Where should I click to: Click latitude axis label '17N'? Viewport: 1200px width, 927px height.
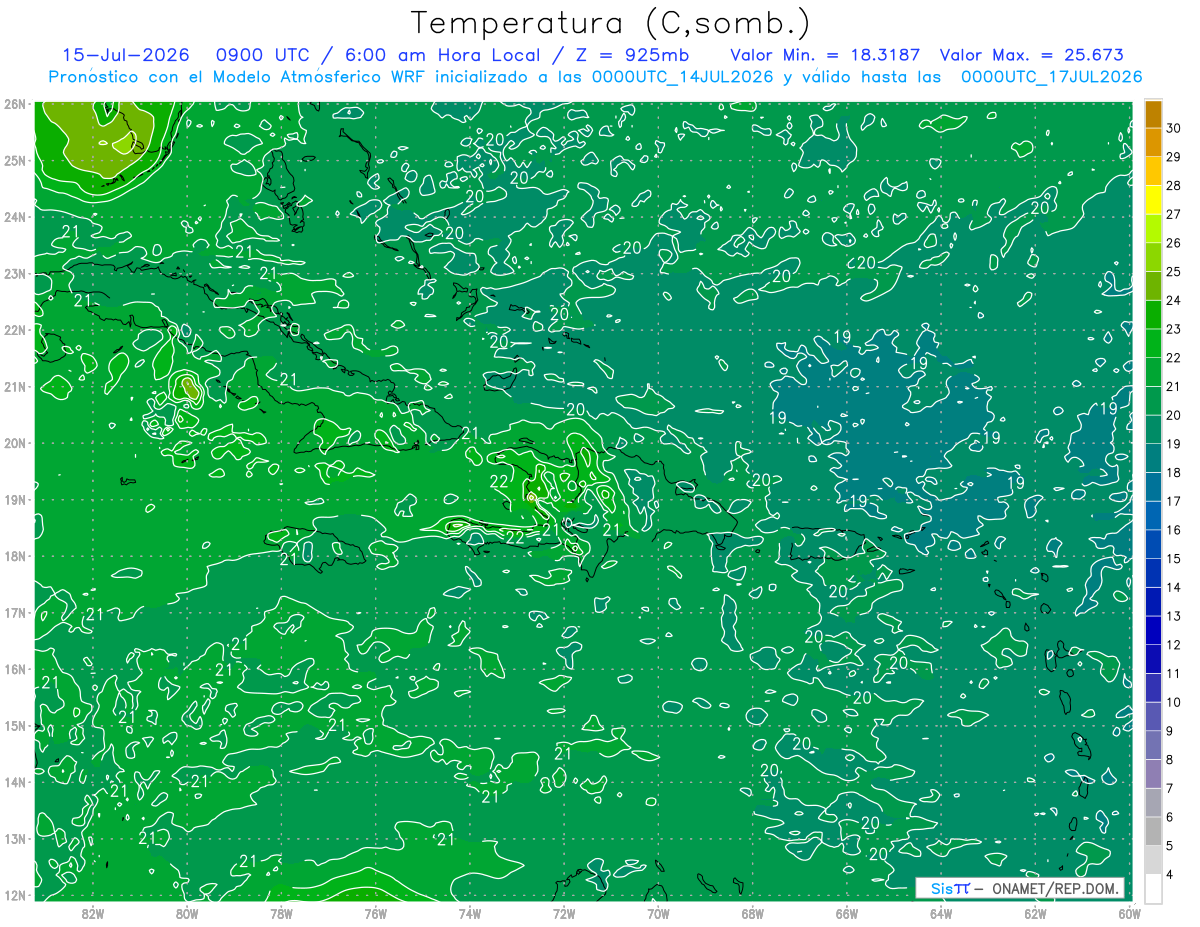point(15,613)
